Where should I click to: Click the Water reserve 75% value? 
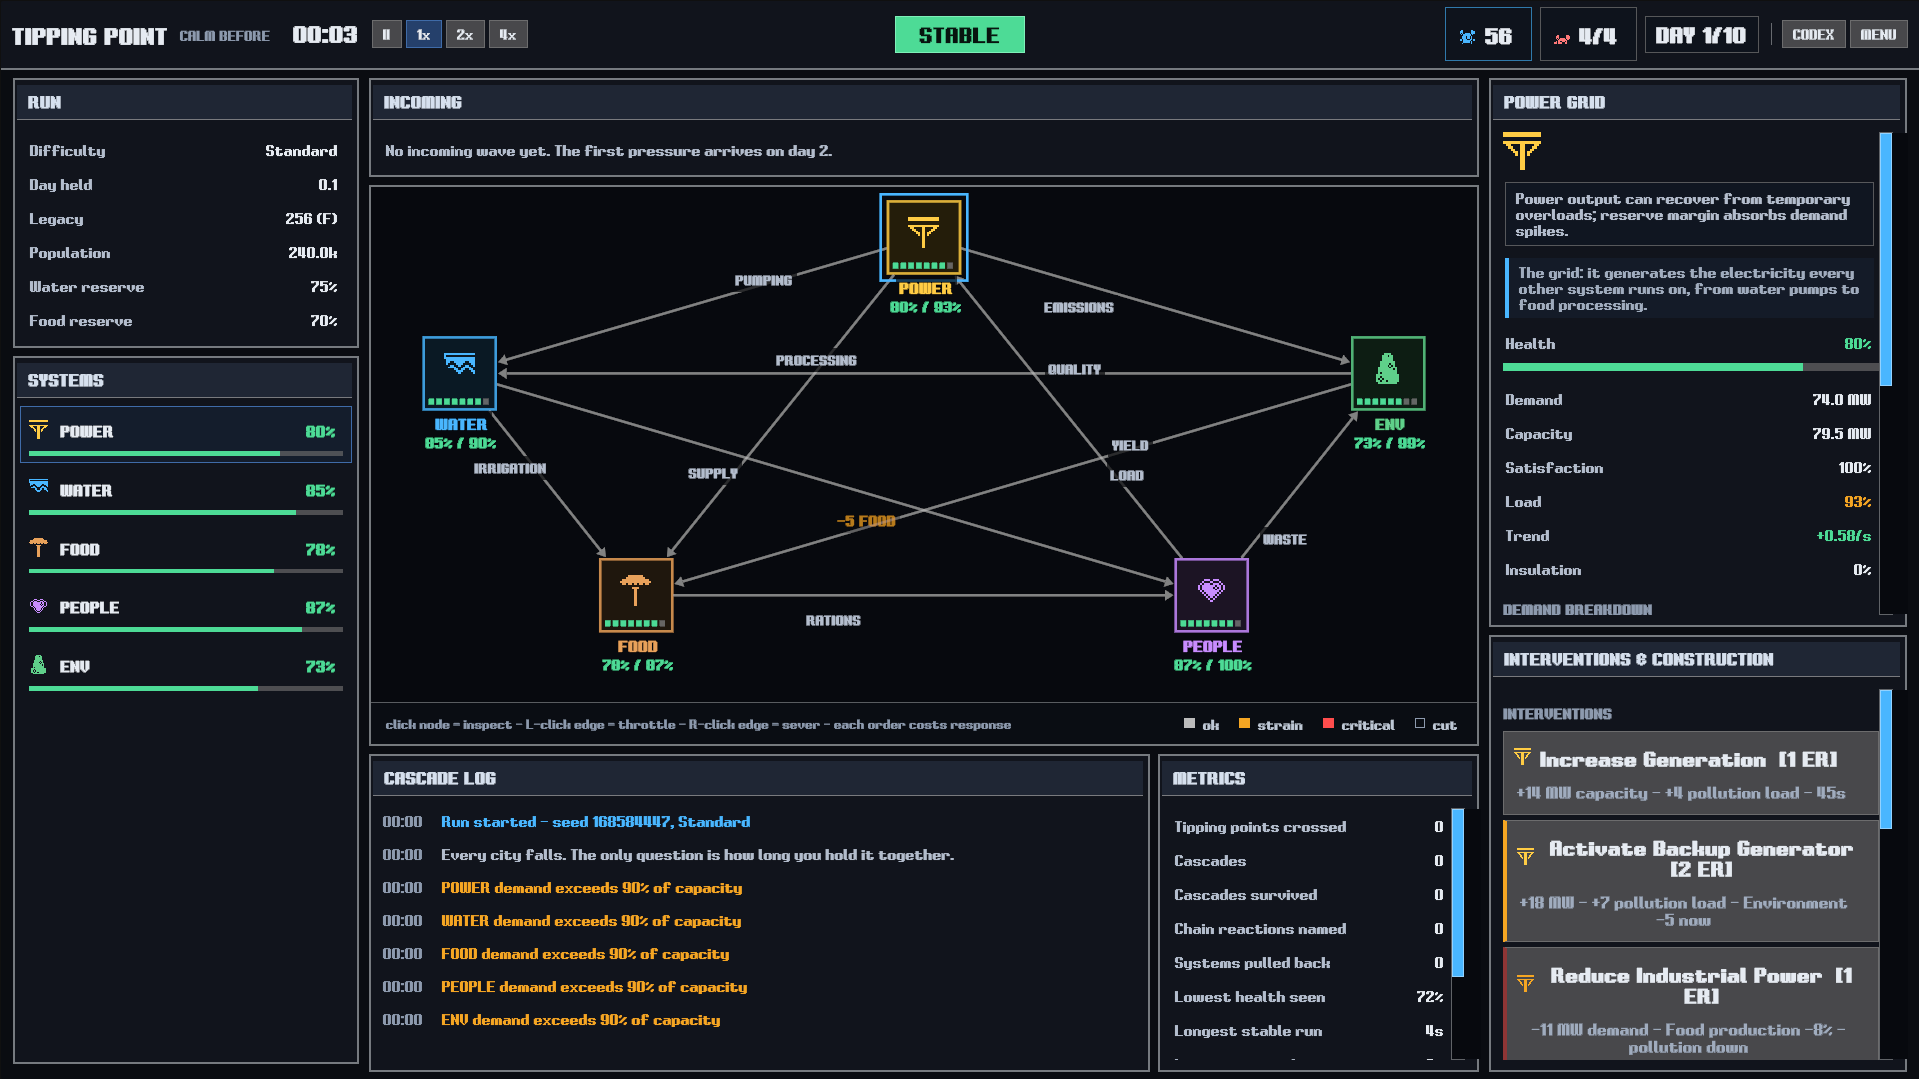pyautogui.click(x=323, y=287)
